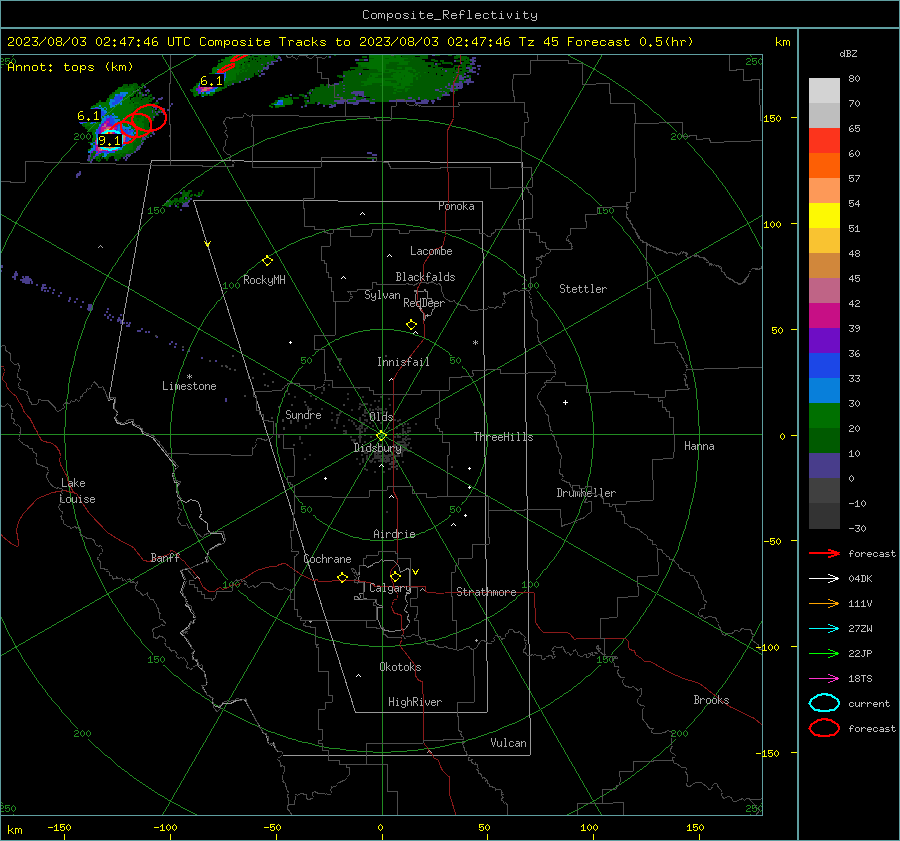Click the 'Stettler' city label
Image resolution: width=900 pixels, height=841 pixels.
coord(583,289)
